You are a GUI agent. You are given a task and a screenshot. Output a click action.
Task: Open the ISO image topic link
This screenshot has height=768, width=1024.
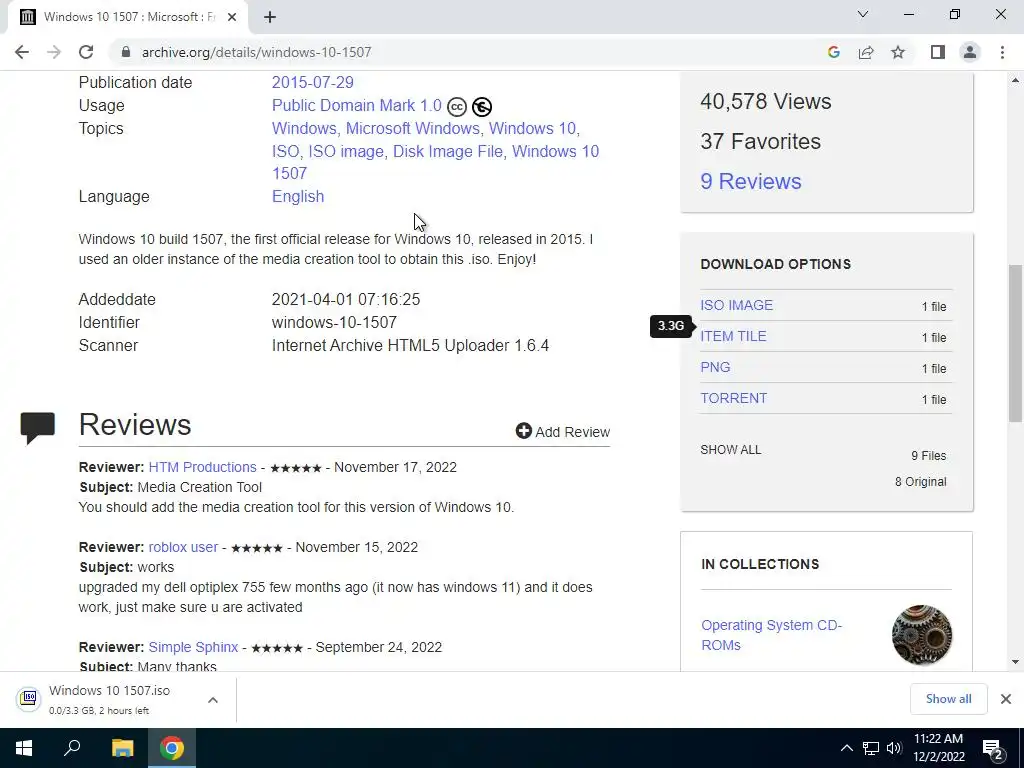[345, 151]
